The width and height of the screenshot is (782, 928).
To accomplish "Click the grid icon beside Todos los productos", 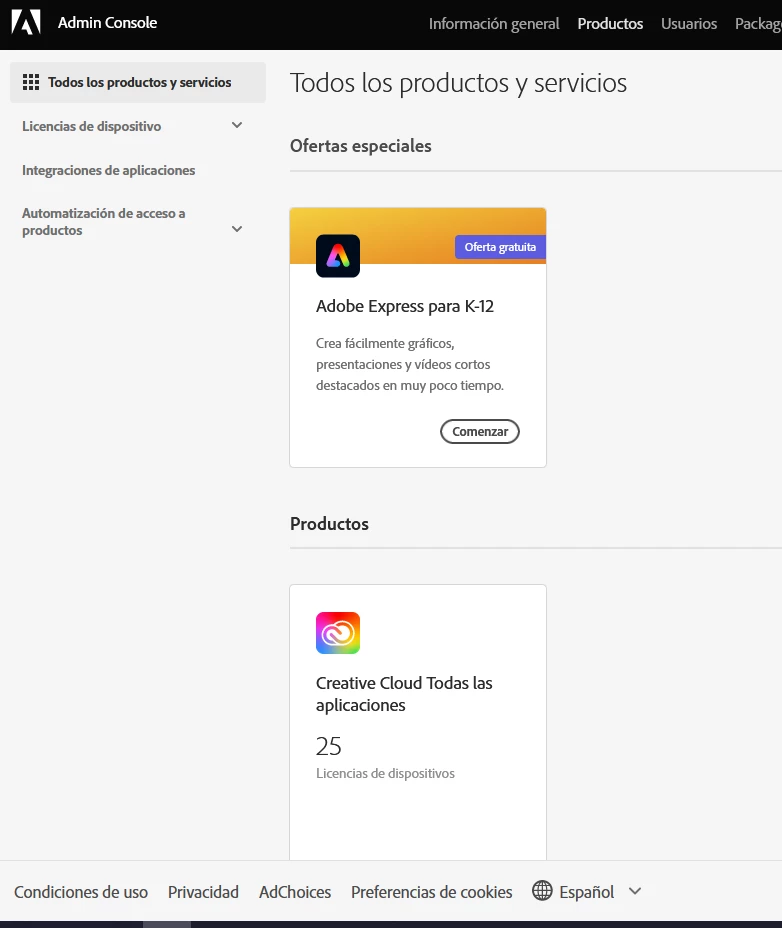I will coord(31,82).
